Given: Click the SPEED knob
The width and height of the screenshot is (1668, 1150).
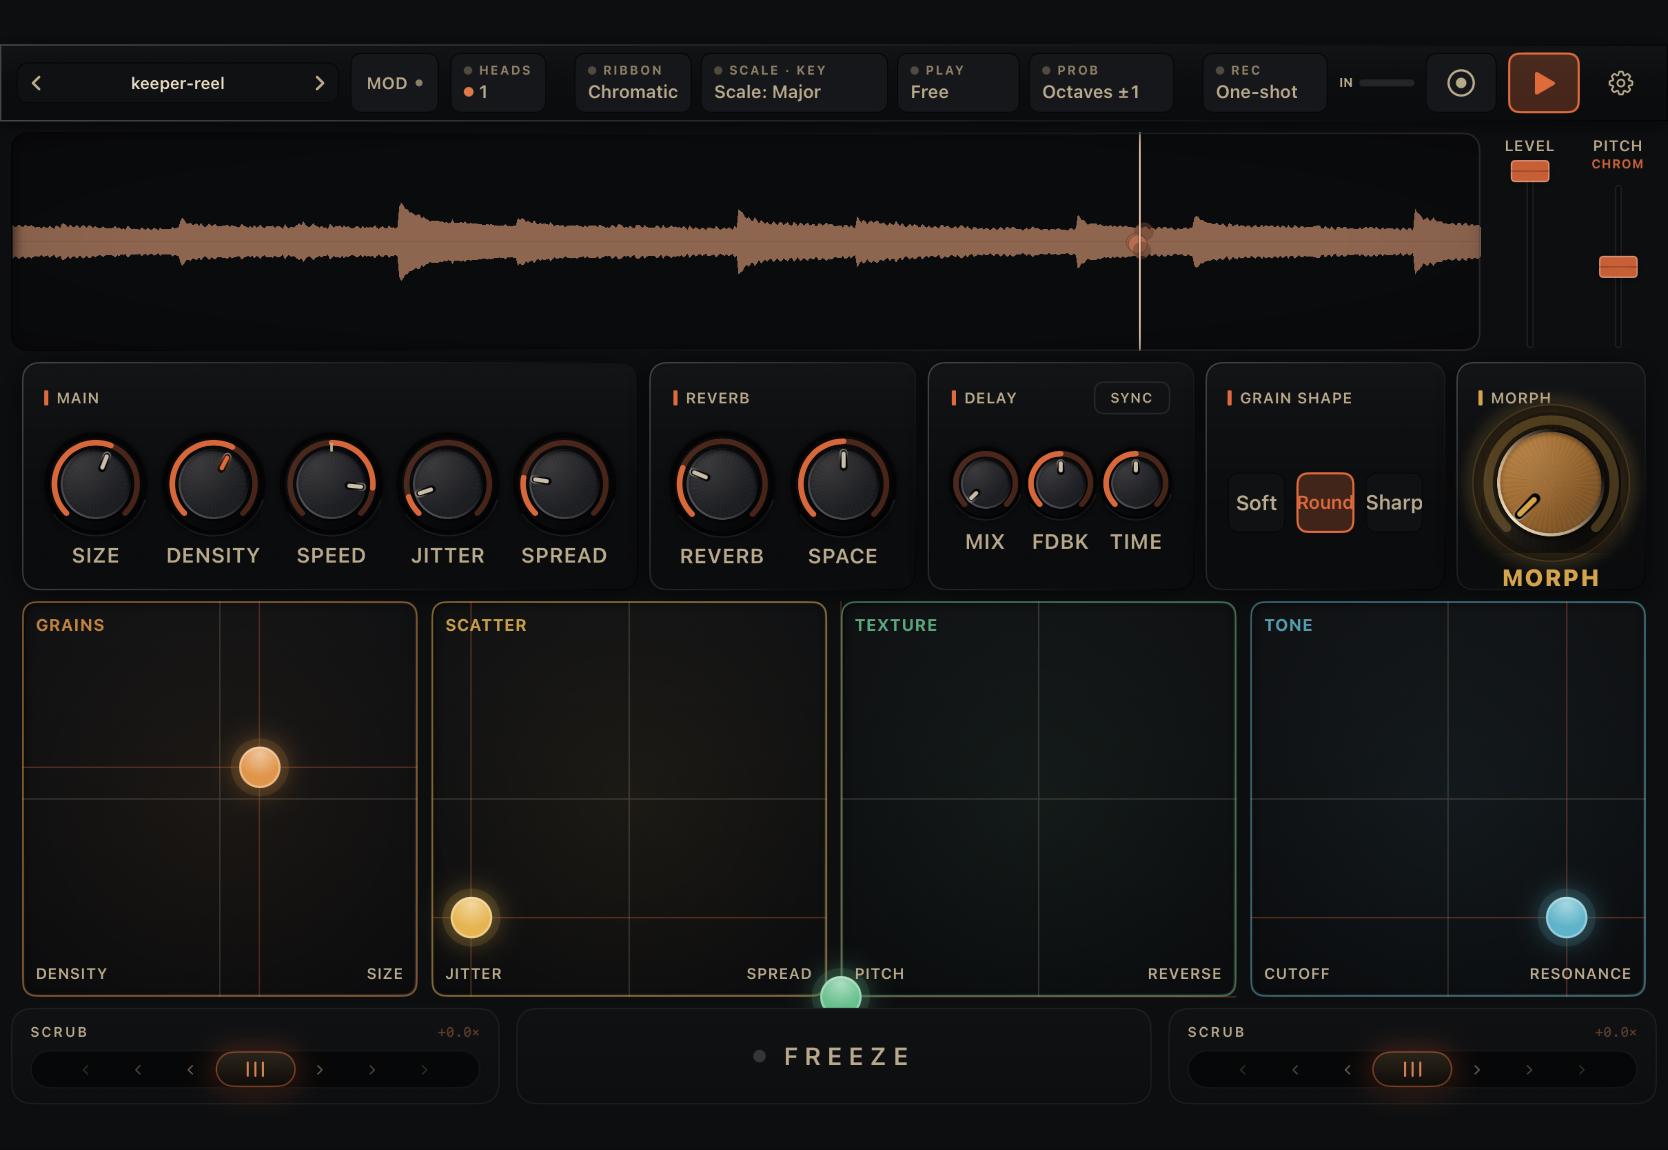Looking at the screenshot, I should click(331, 484).
